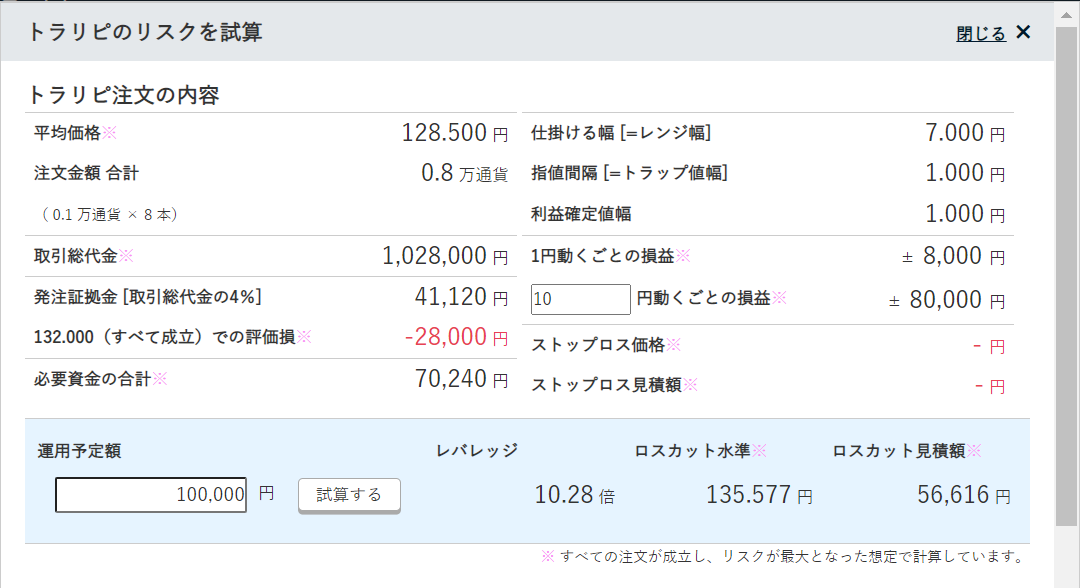Click the ※ mark next to ロスカット水準
This screenshot has width=1080, height=588.
coord(759,450)
